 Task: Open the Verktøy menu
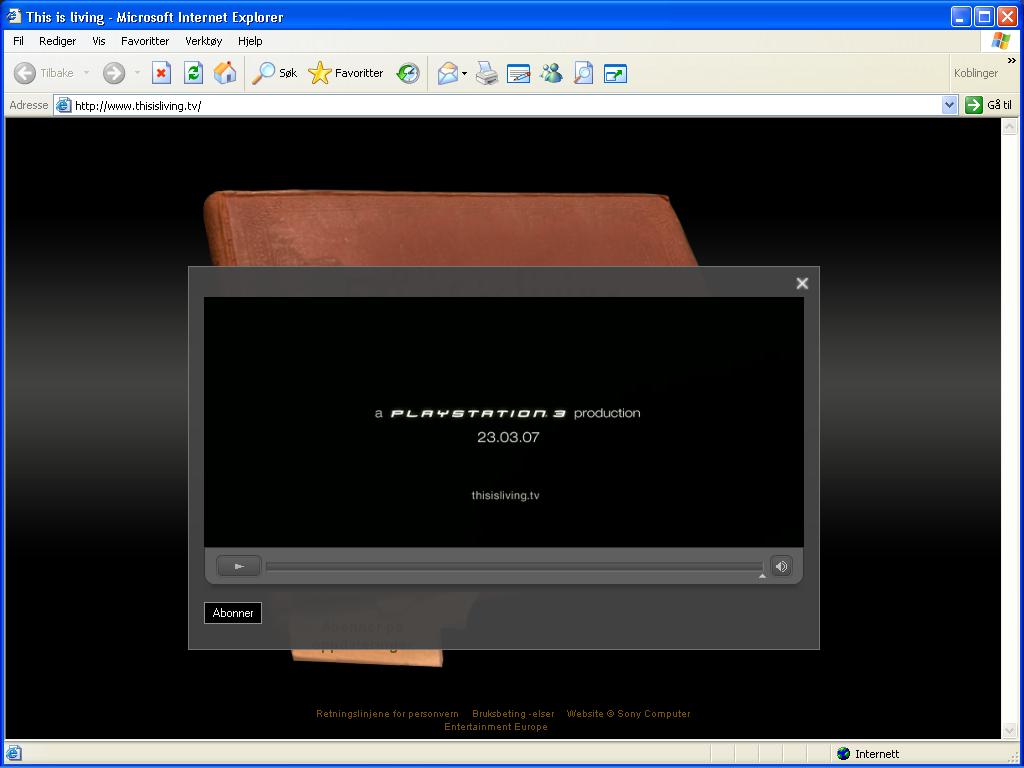[x=204, y=41]
